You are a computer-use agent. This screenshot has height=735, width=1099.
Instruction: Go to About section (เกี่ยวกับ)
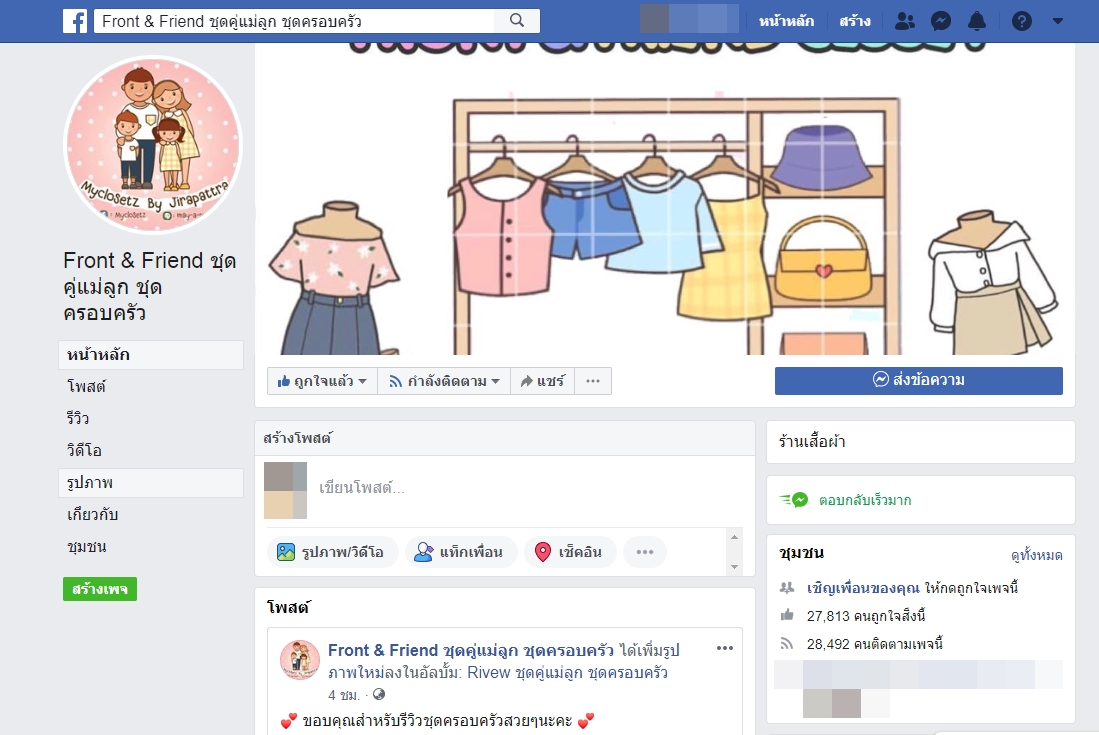93,515
